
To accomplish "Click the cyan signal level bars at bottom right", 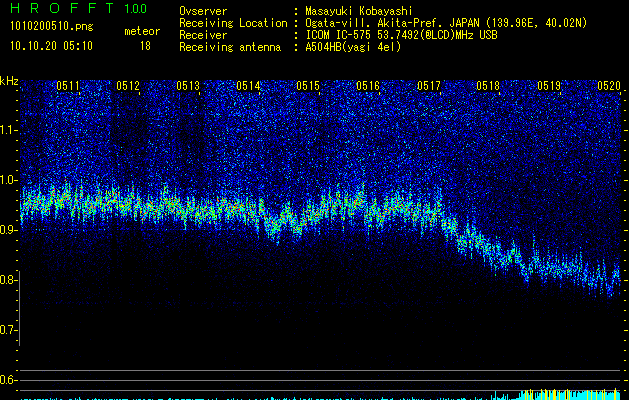I will click(570, 394).
